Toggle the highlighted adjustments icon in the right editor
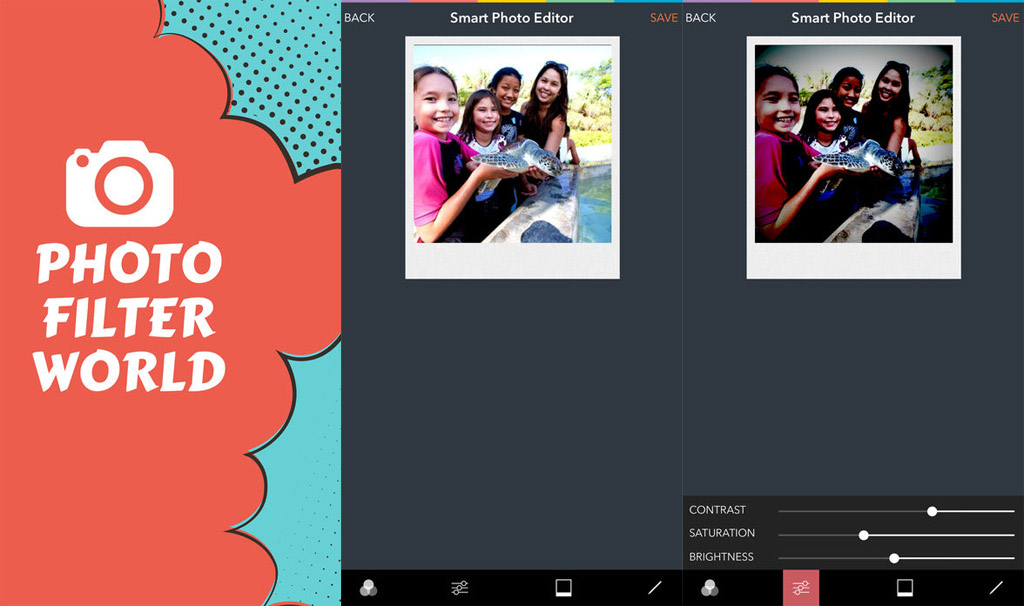1024x606 pixels. (x=801, y=588)
